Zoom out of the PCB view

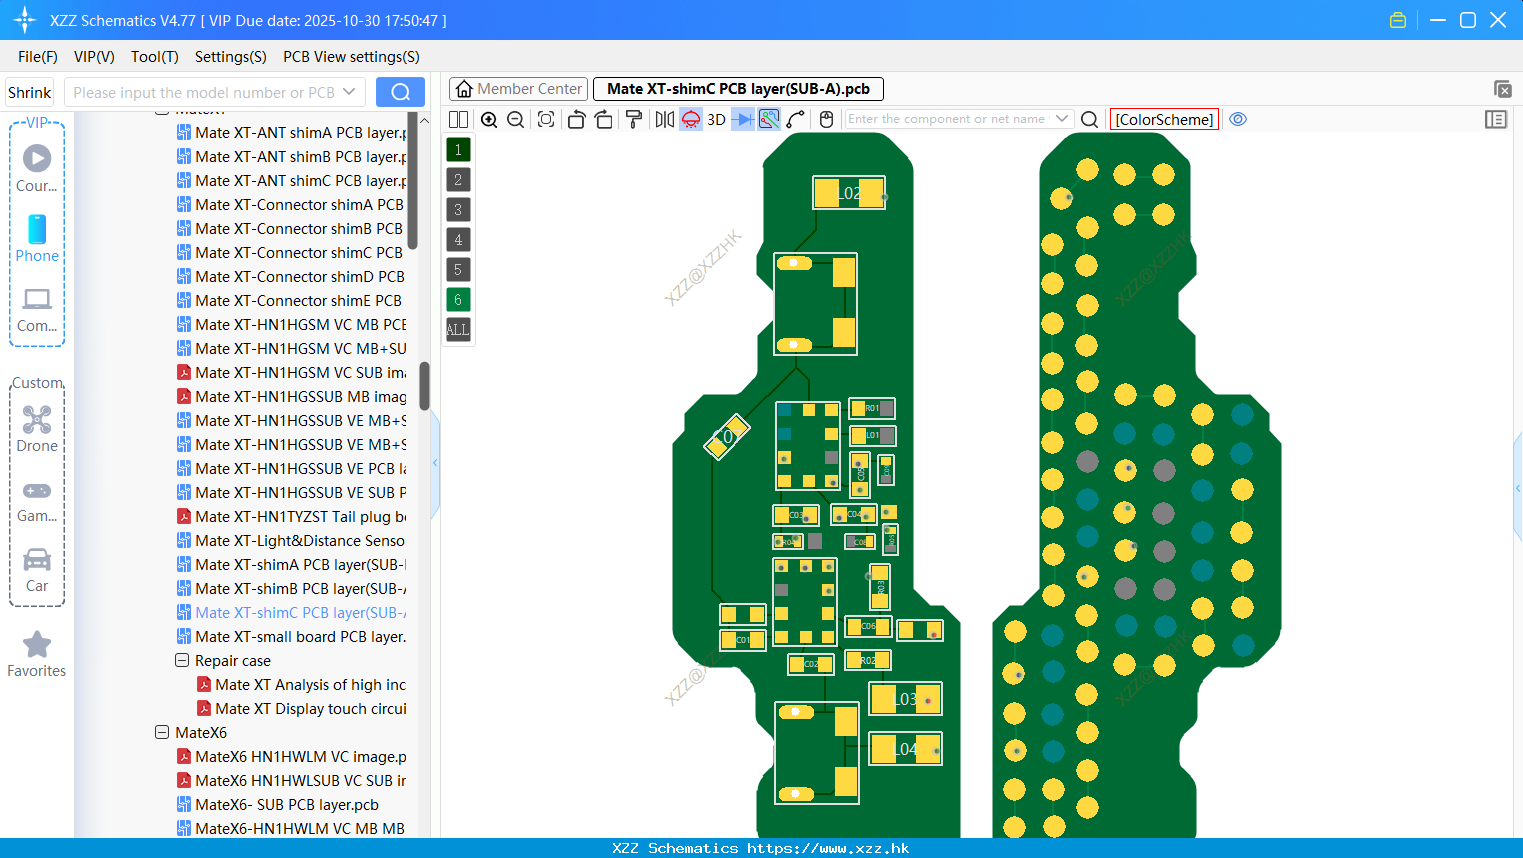pos(515,119)
